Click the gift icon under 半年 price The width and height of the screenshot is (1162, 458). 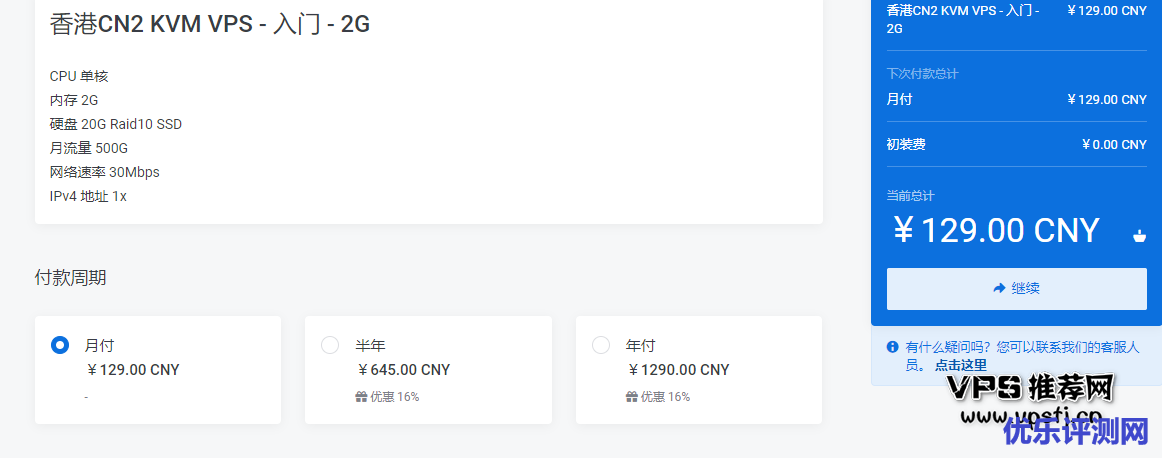pos(362,397)
